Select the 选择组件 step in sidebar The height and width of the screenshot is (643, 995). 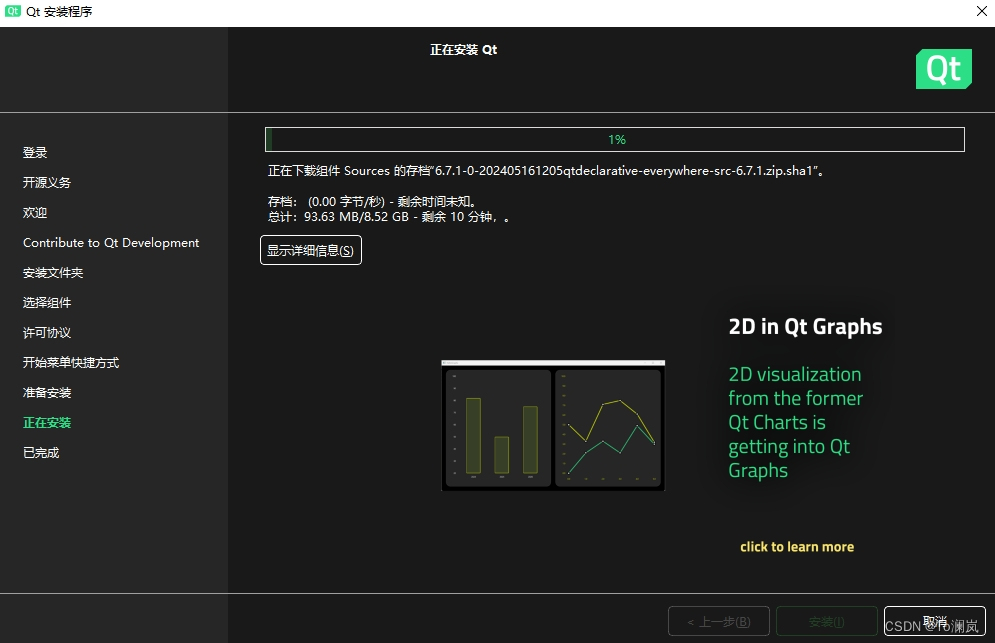(x=47, y=303)
